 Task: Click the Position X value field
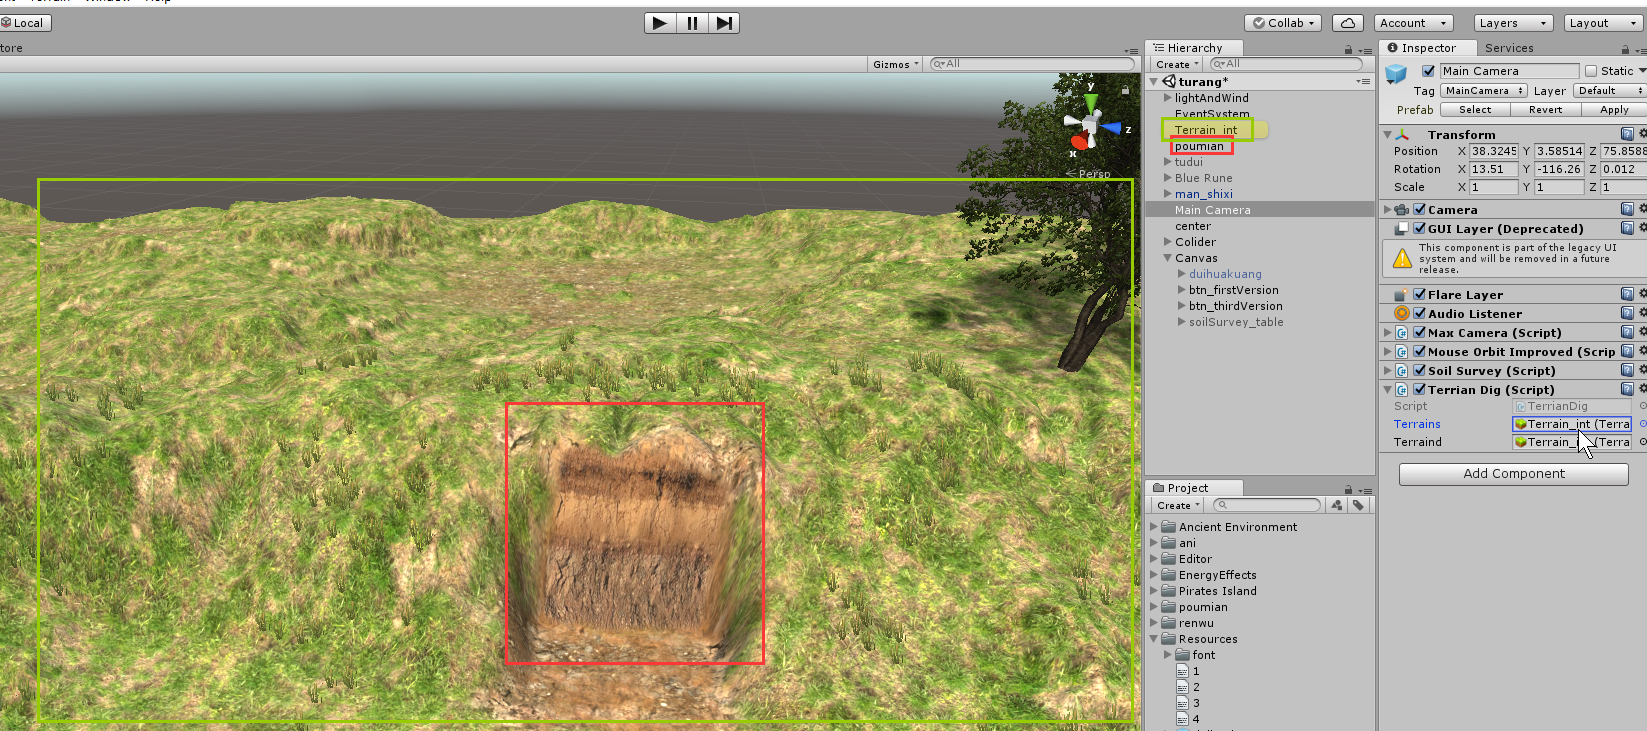(x=1494, y=151)
